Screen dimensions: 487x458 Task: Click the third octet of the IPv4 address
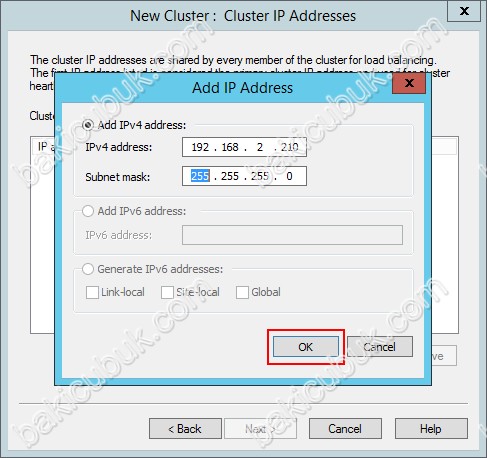(260, 147)
